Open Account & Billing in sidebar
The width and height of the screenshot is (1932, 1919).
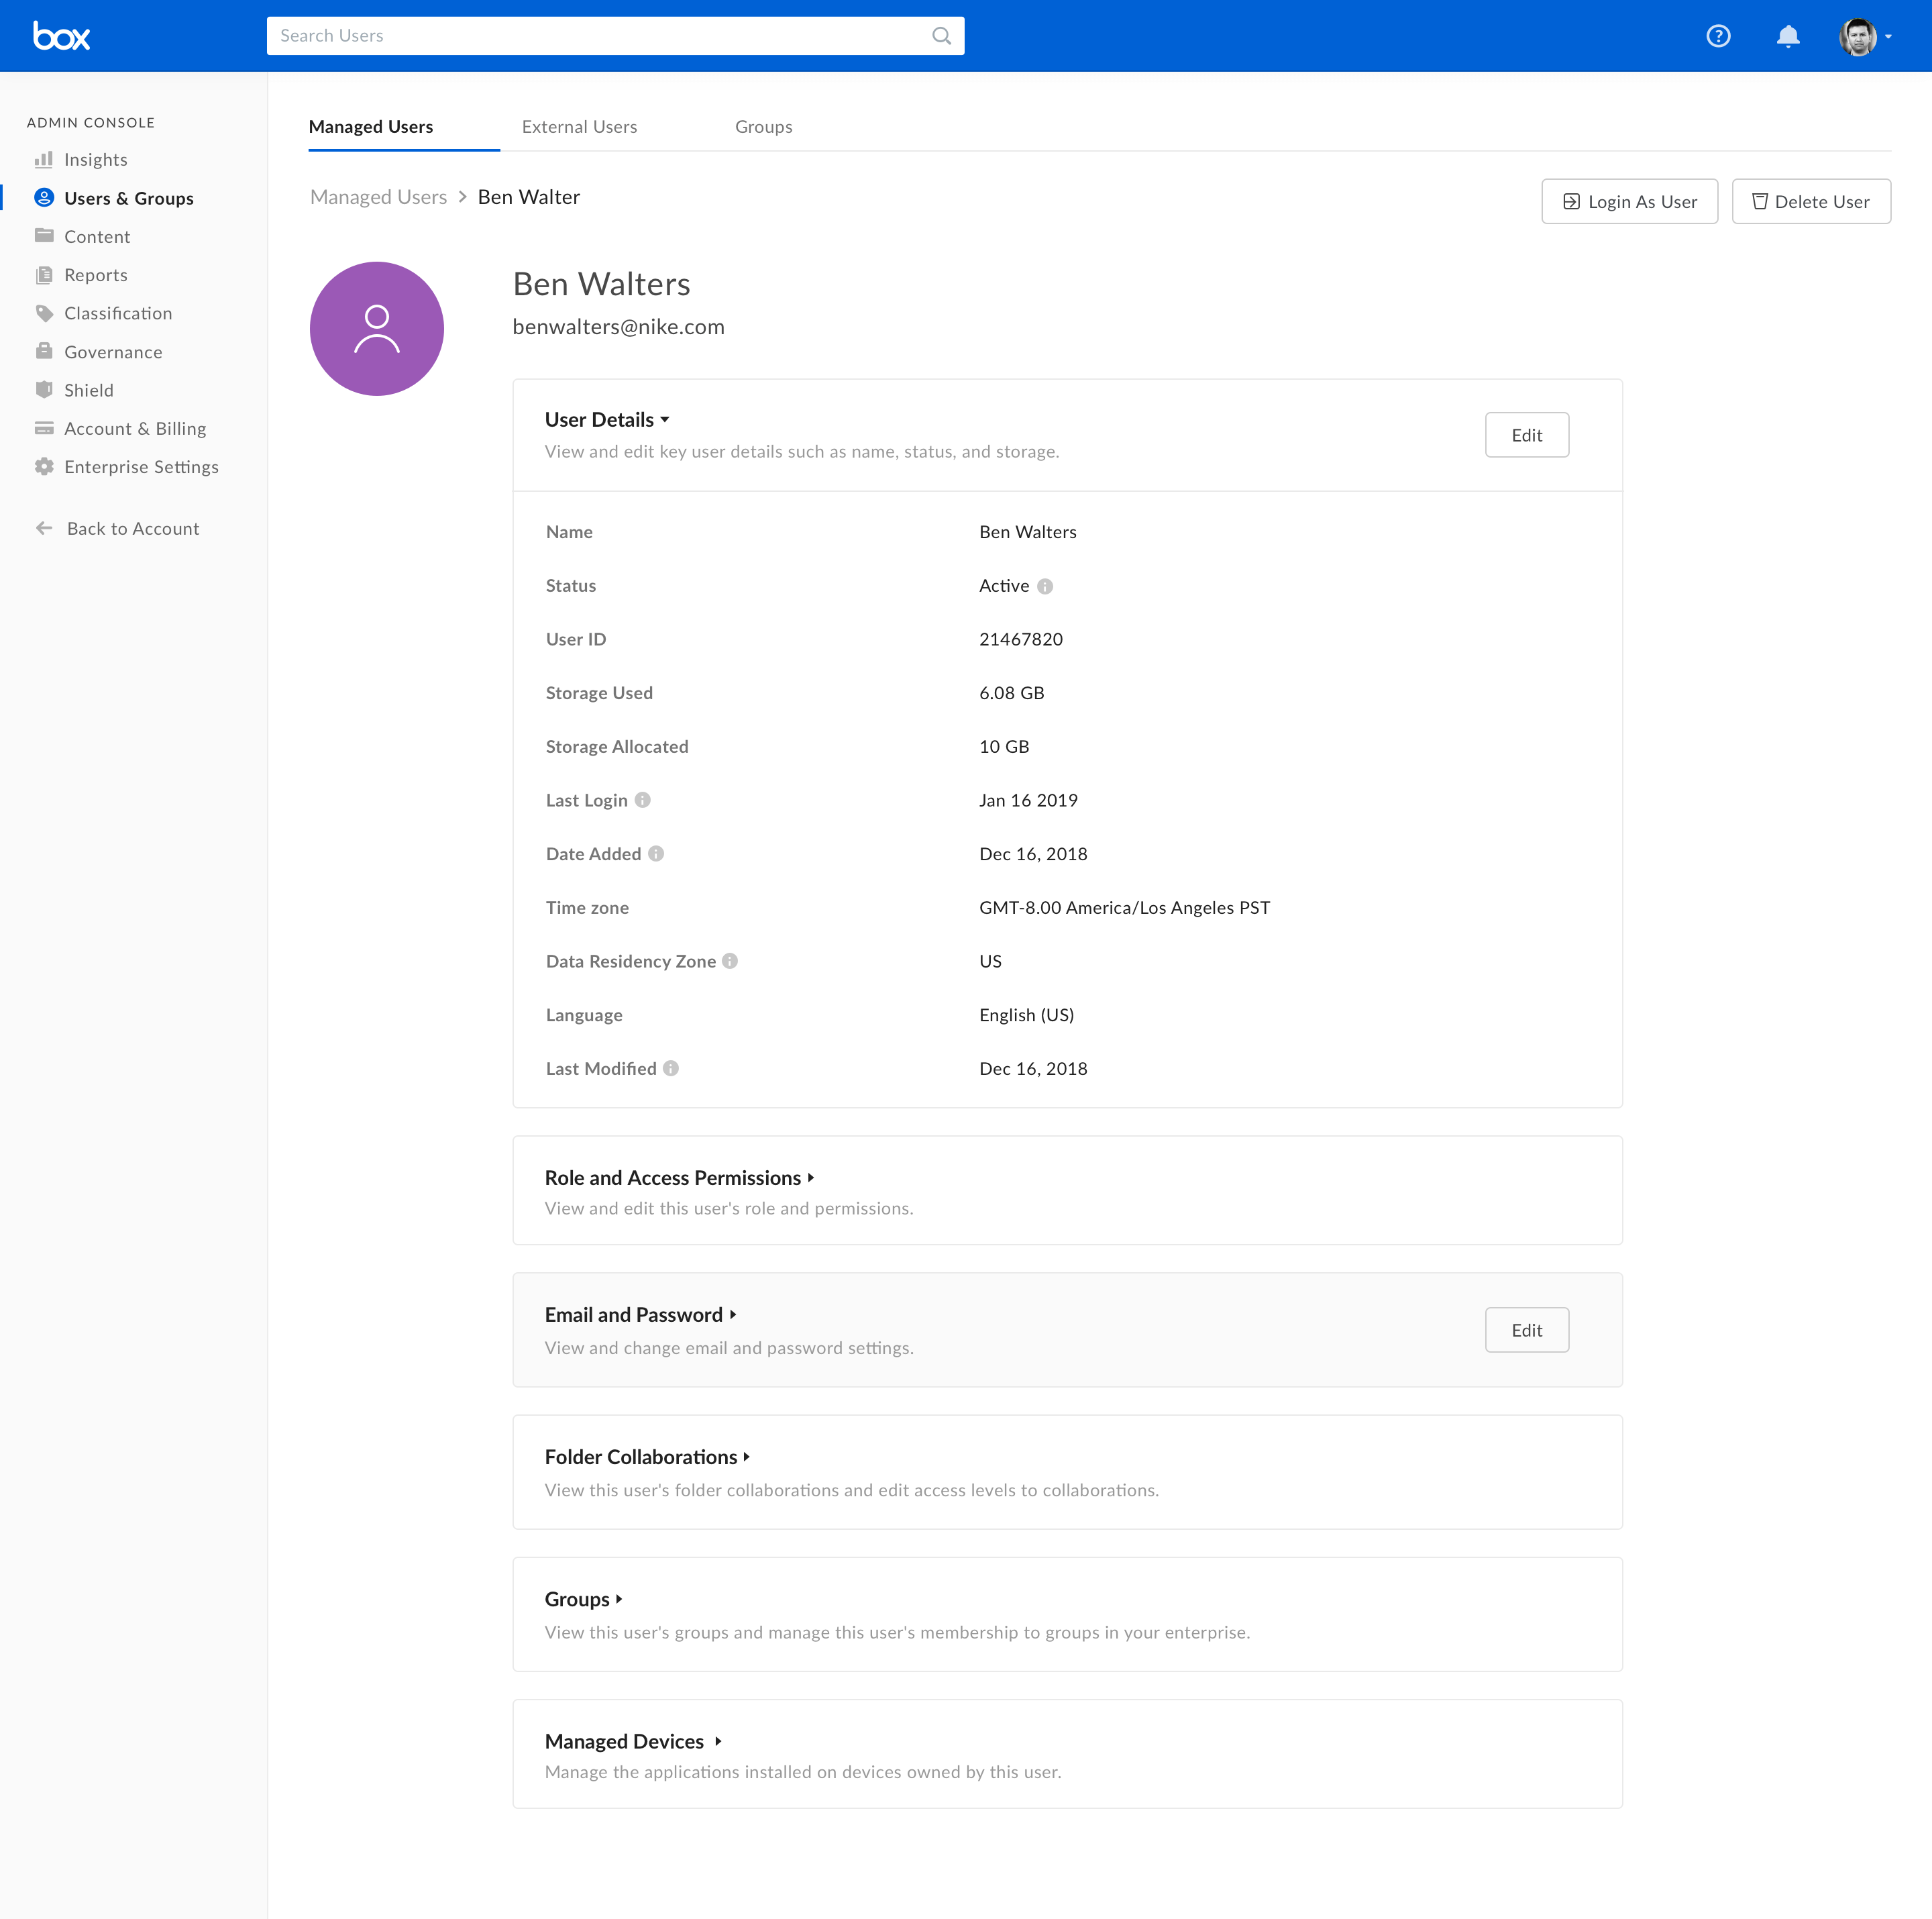(135, 428)
